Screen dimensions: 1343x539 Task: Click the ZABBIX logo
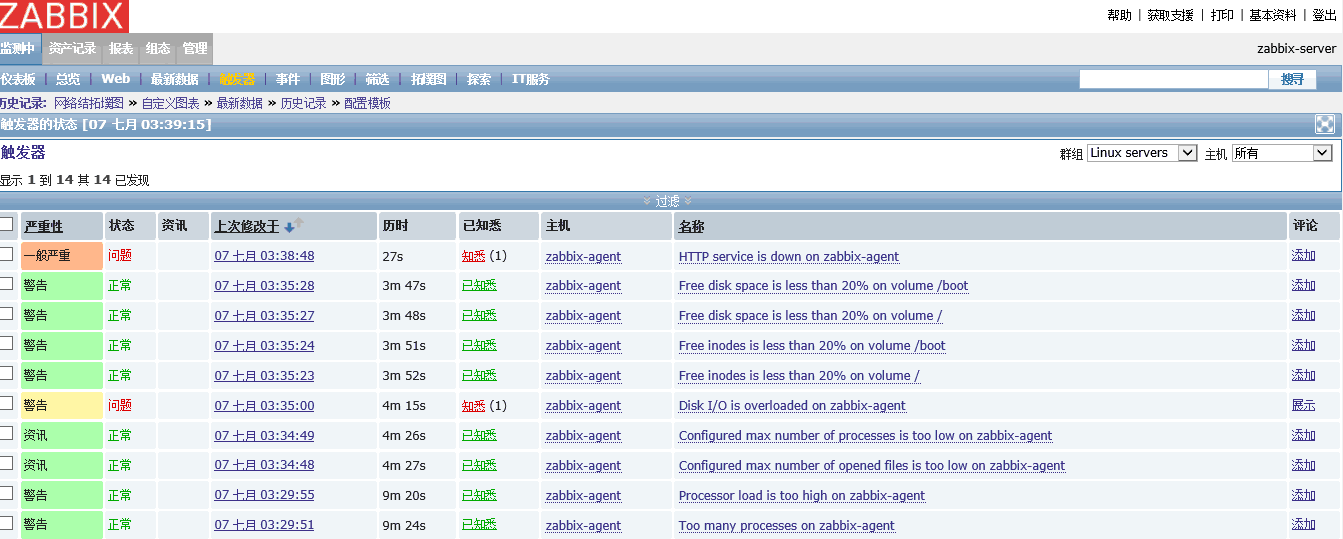[x=64, y=15]
